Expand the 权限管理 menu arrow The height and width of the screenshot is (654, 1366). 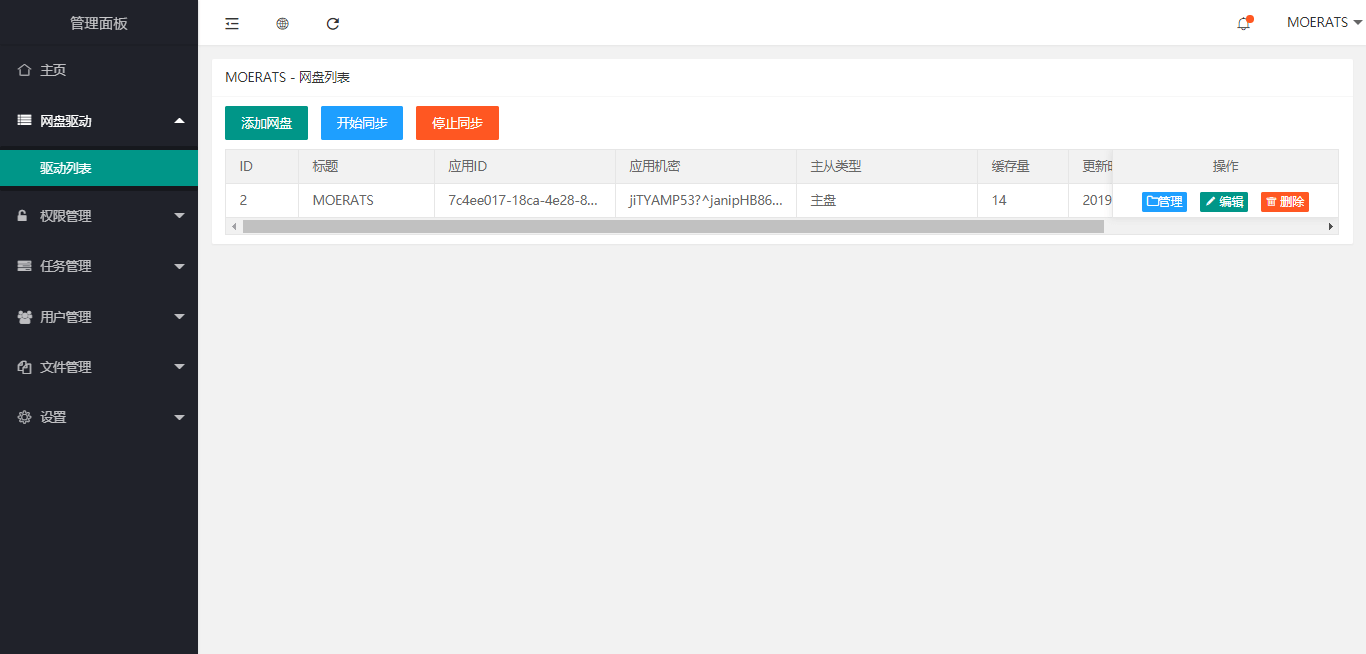click(179, 215)
